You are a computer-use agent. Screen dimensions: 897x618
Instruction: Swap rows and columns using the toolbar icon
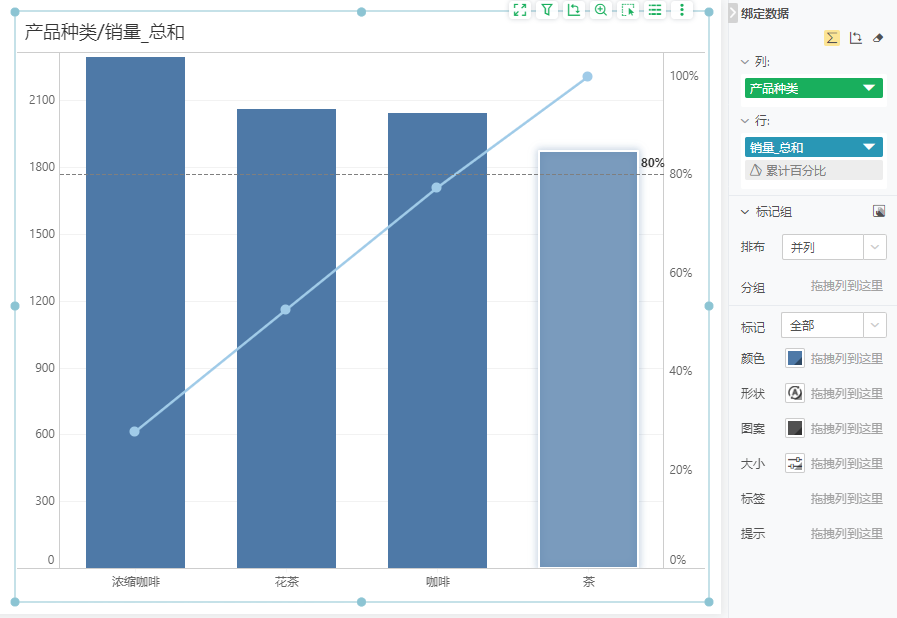click(575, 11)
